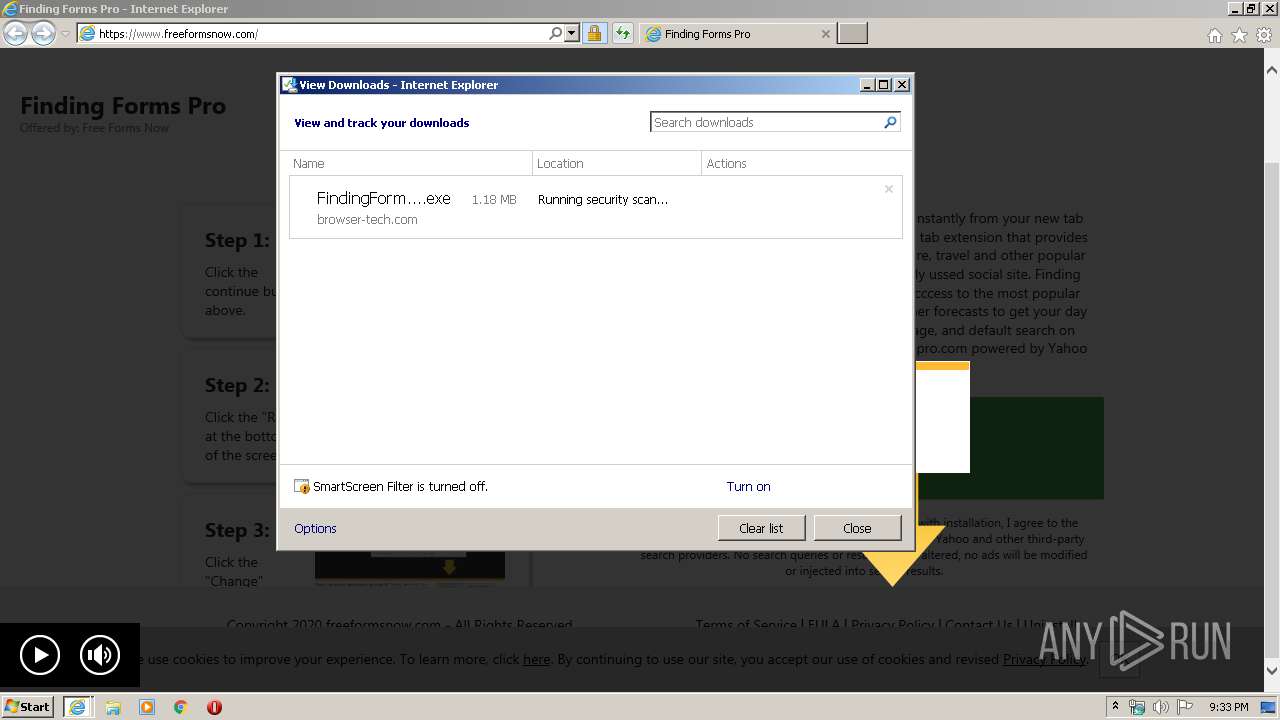Click the Action Center flag tray icon
This screenshot has height=720, width=1280.
click(x=1185, y=707)
